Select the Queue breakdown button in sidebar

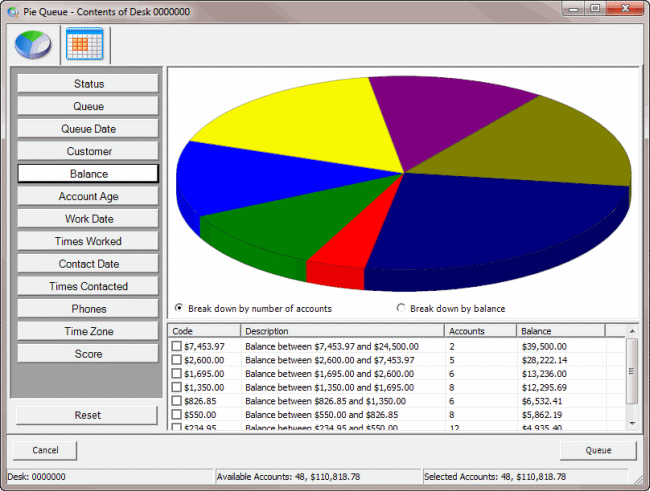(88, 106)
